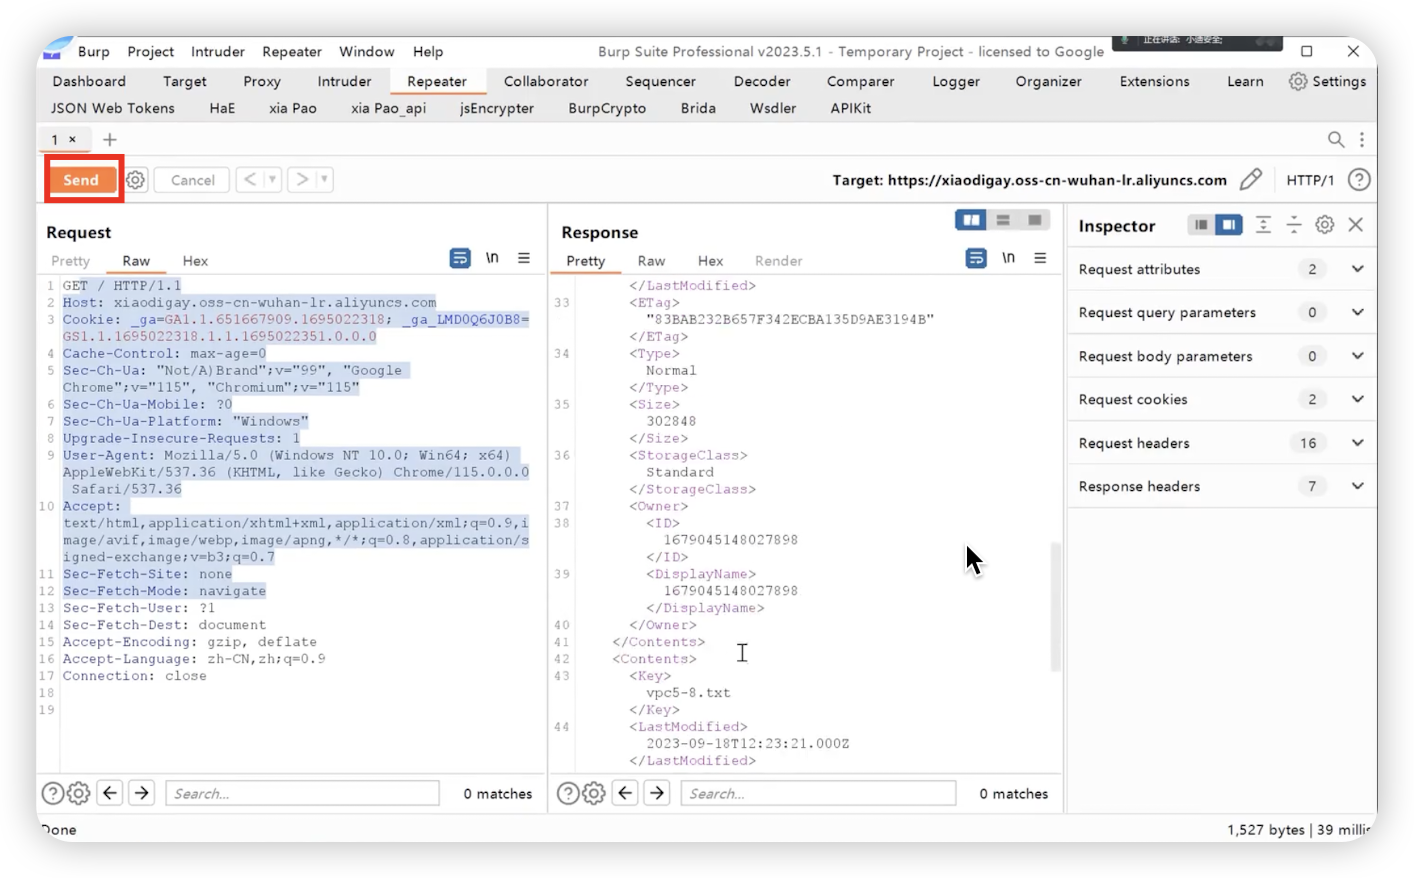Switch HTTP/1 protocol selector
This screenshot has height=878, width=1414.
click(1310, 180)
